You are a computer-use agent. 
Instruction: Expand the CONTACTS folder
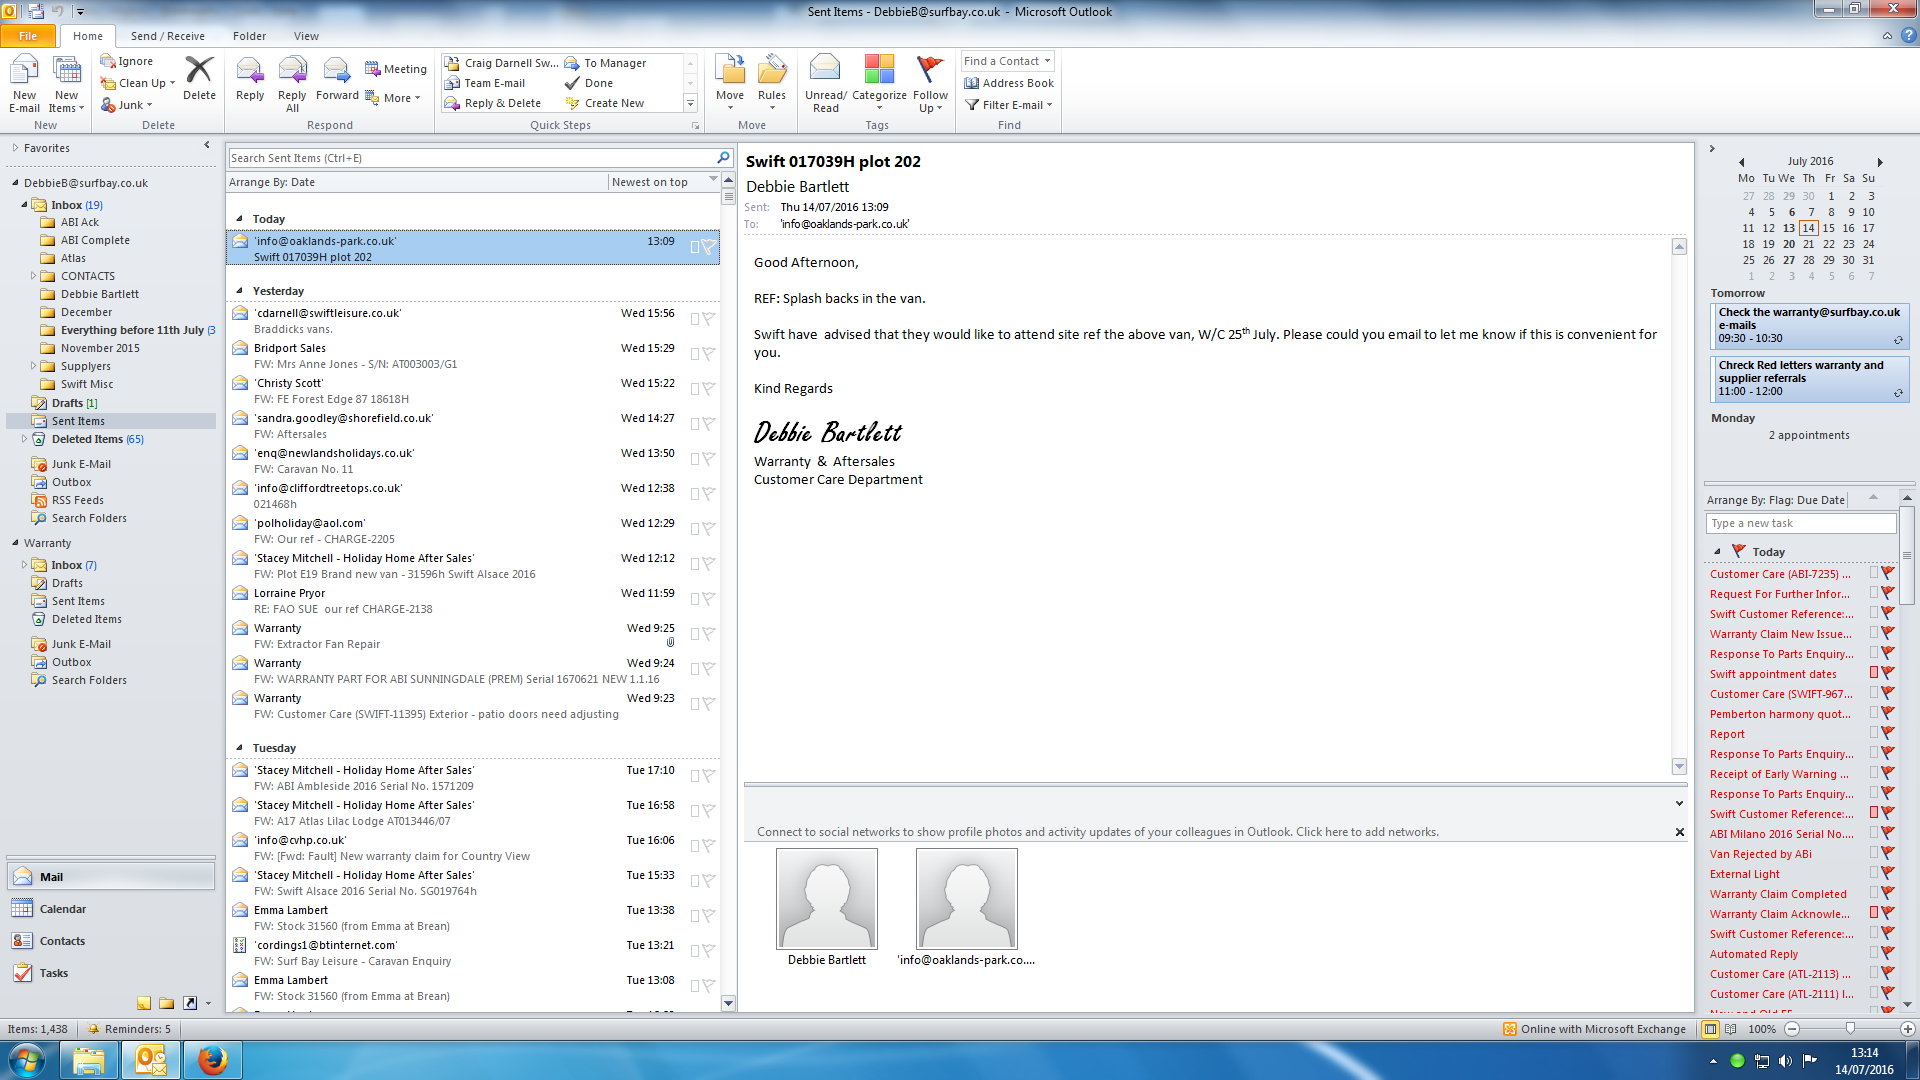(33, 276)
